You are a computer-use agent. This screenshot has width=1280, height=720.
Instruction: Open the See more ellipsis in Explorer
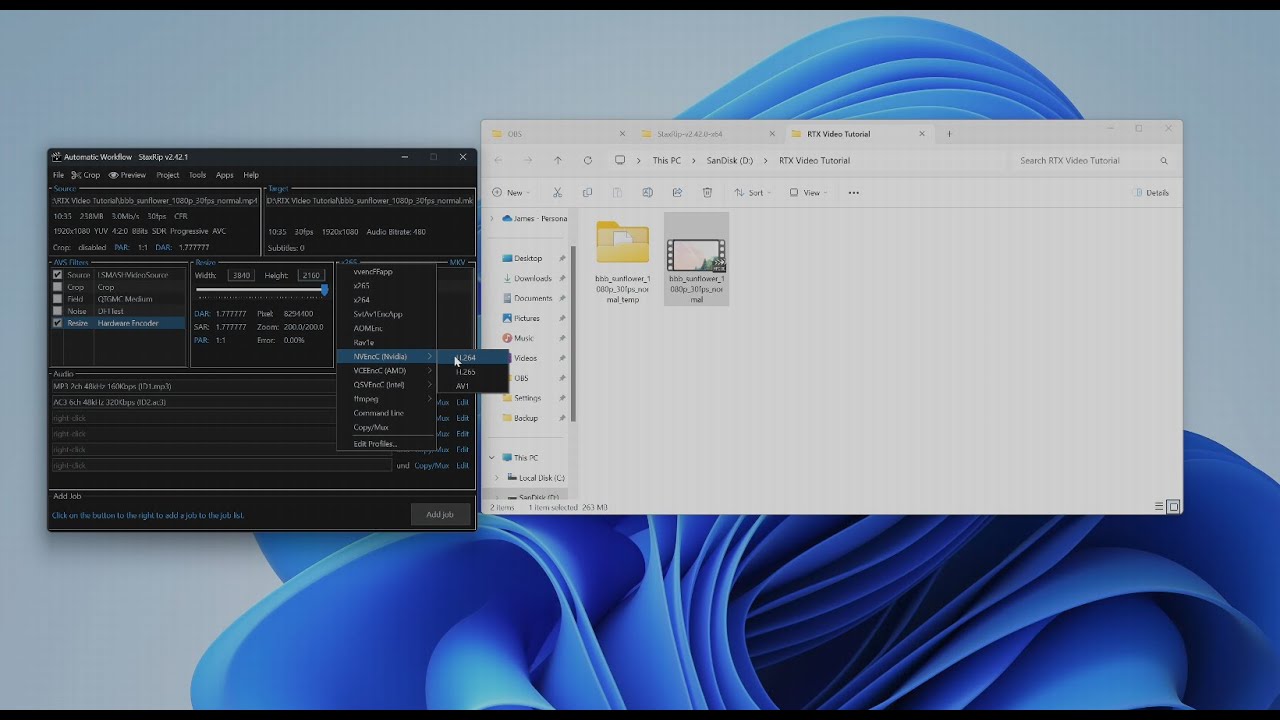pos(853,193)
